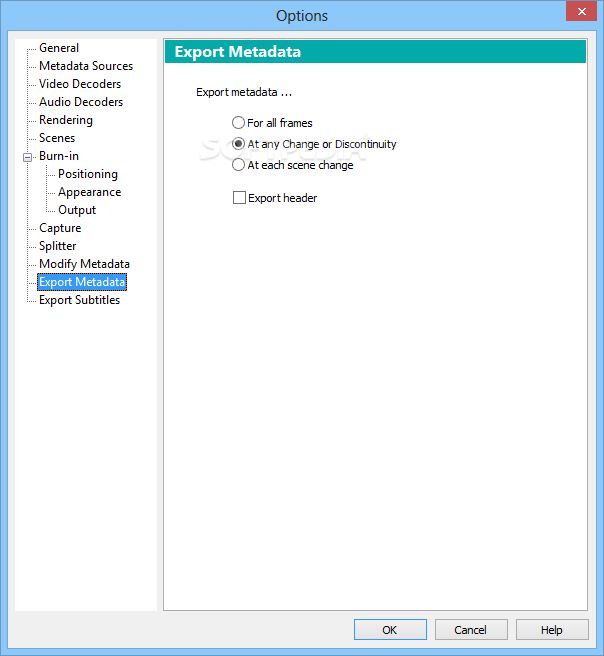The height and width of the screenshot is (656, 604).
Task: Open Metadata Sources settings
Action: tap(86, 66)
